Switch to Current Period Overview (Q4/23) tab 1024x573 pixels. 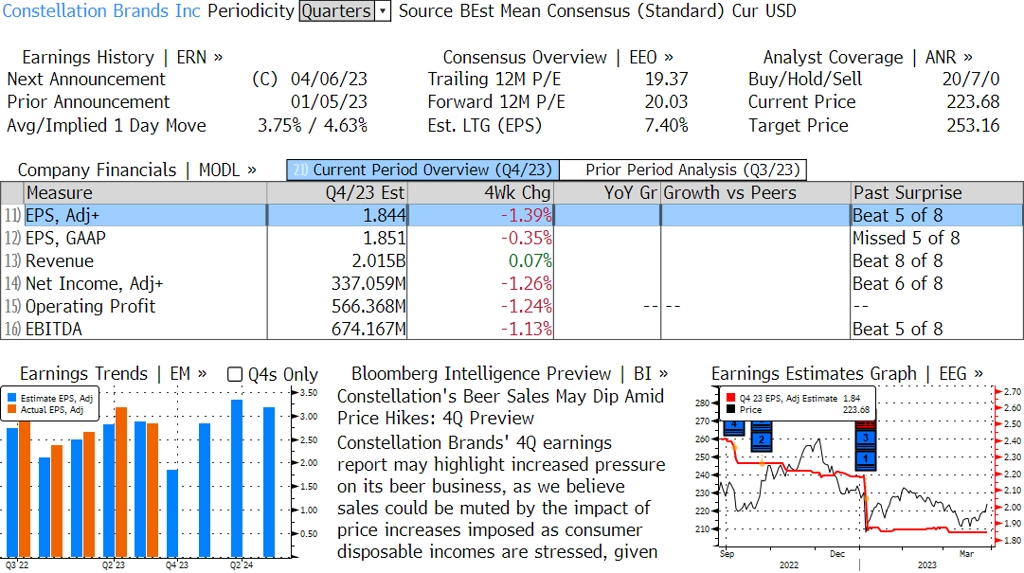point(423,170)
